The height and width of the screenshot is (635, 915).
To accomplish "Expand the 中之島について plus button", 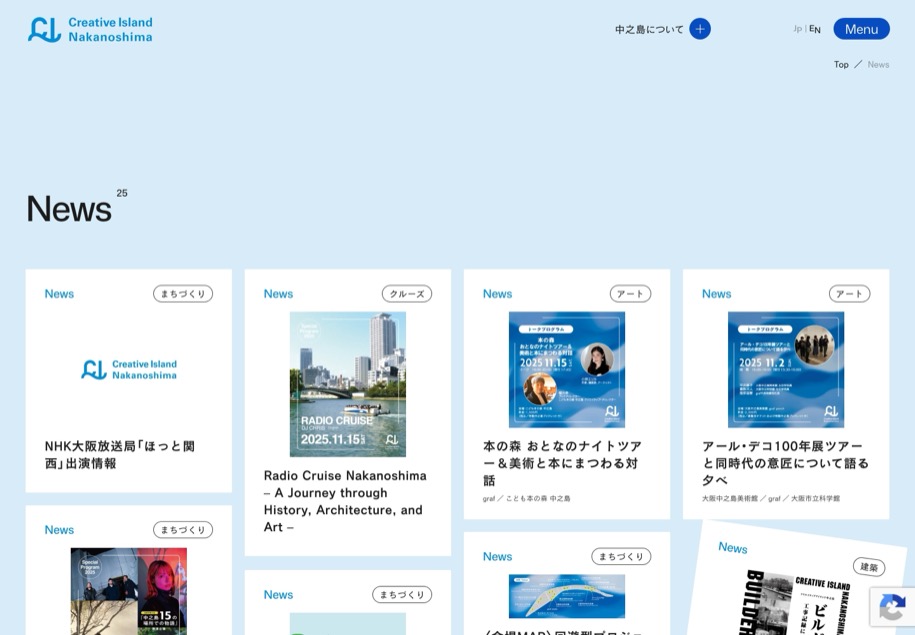I will point(700,29).
